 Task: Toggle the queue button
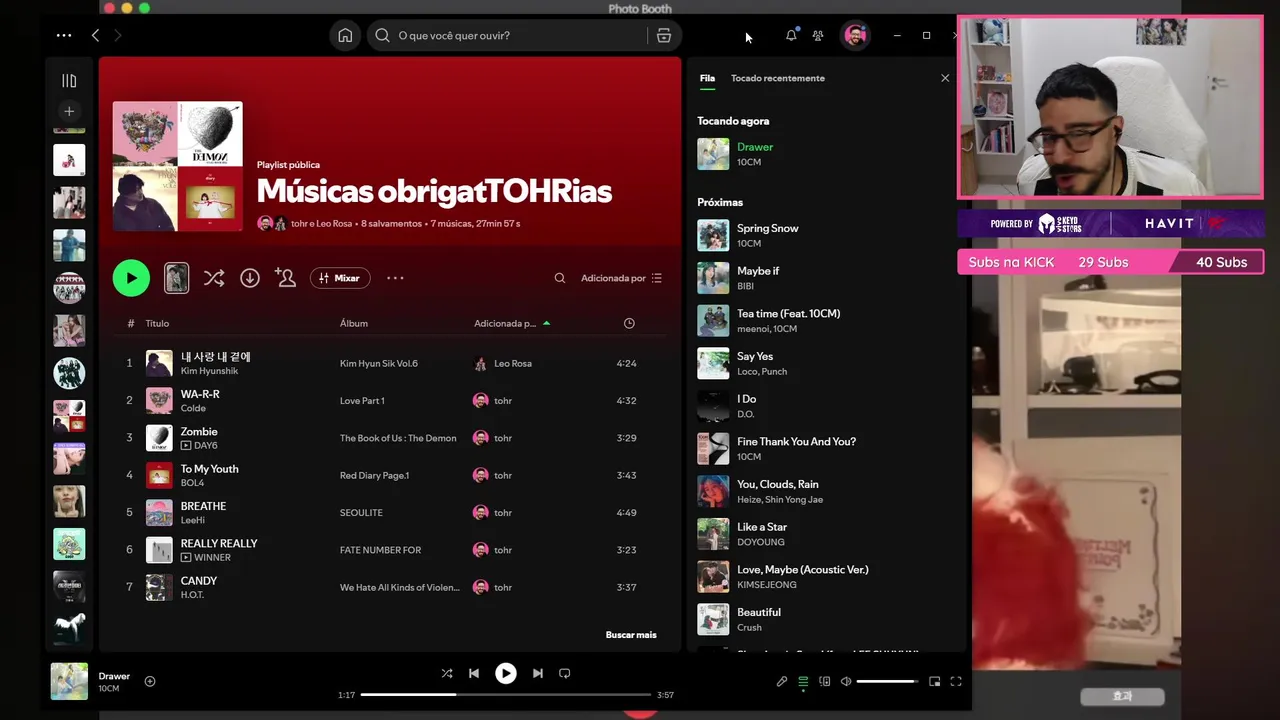(x=803, y=681)
